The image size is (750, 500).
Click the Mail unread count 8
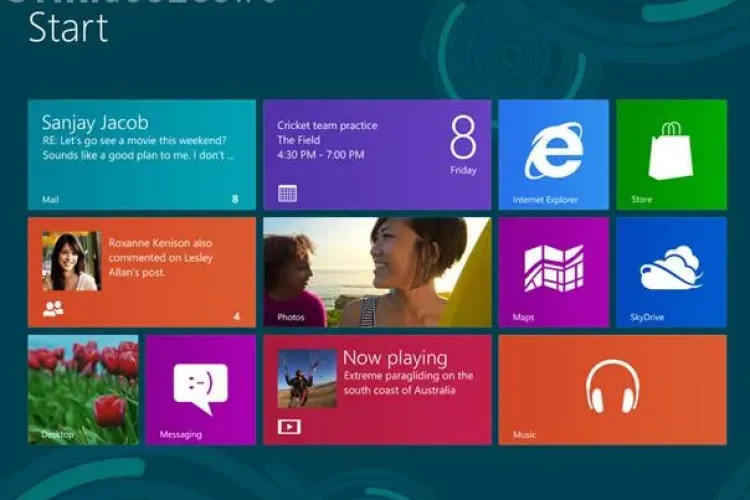click(x=235, y=199)
